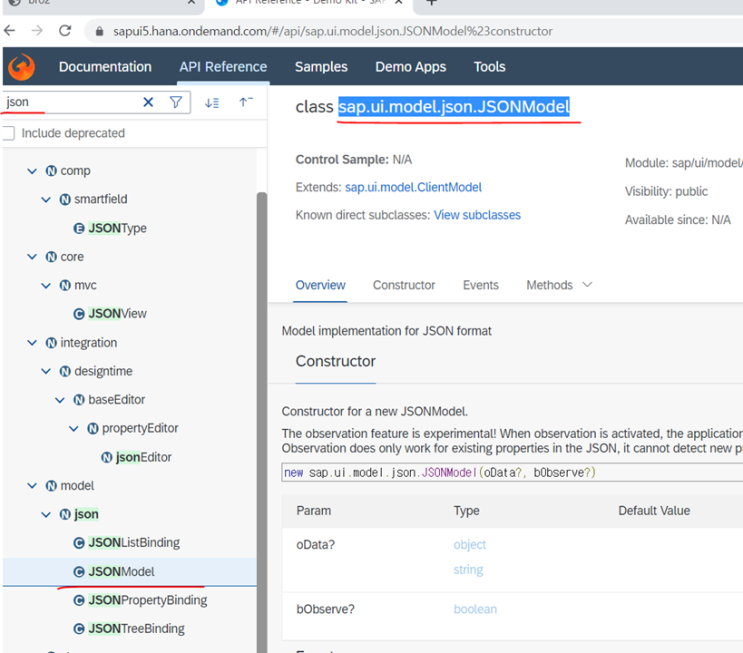Clear the json search with X icon
The image size is (743, 653).
pos(148,102)
